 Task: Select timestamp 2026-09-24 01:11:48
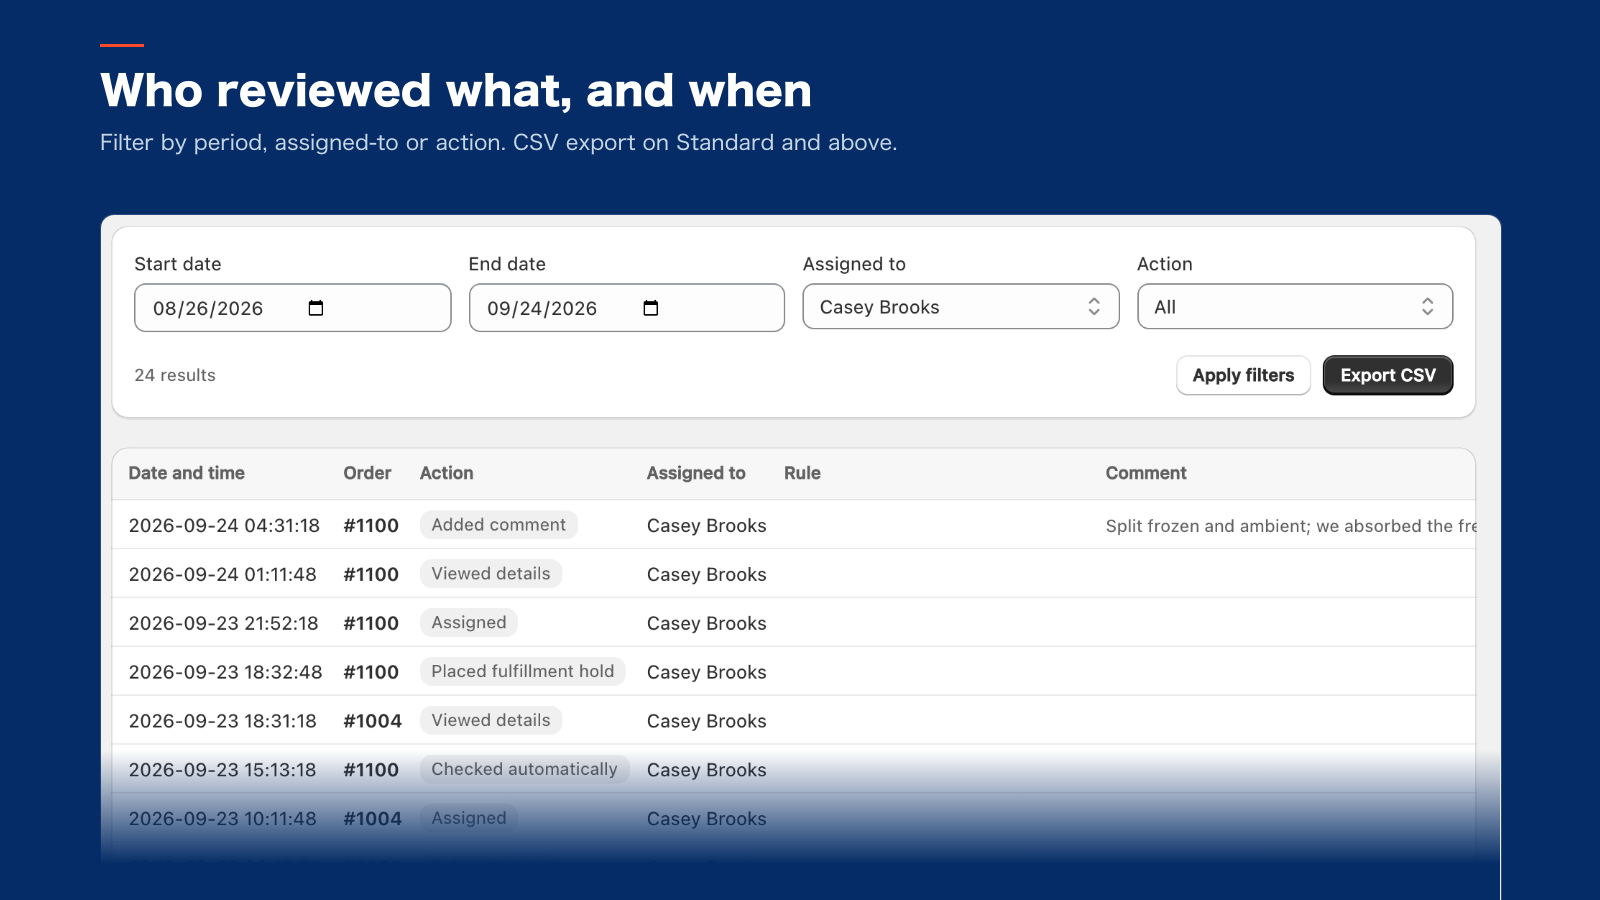pos(223,575)
